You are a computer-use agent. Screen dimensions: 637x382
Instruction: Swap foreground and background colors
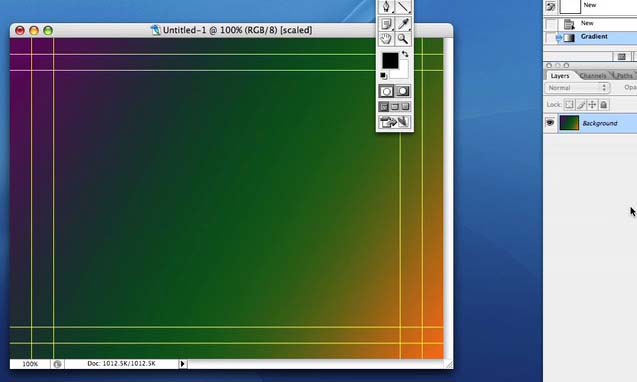405,54
